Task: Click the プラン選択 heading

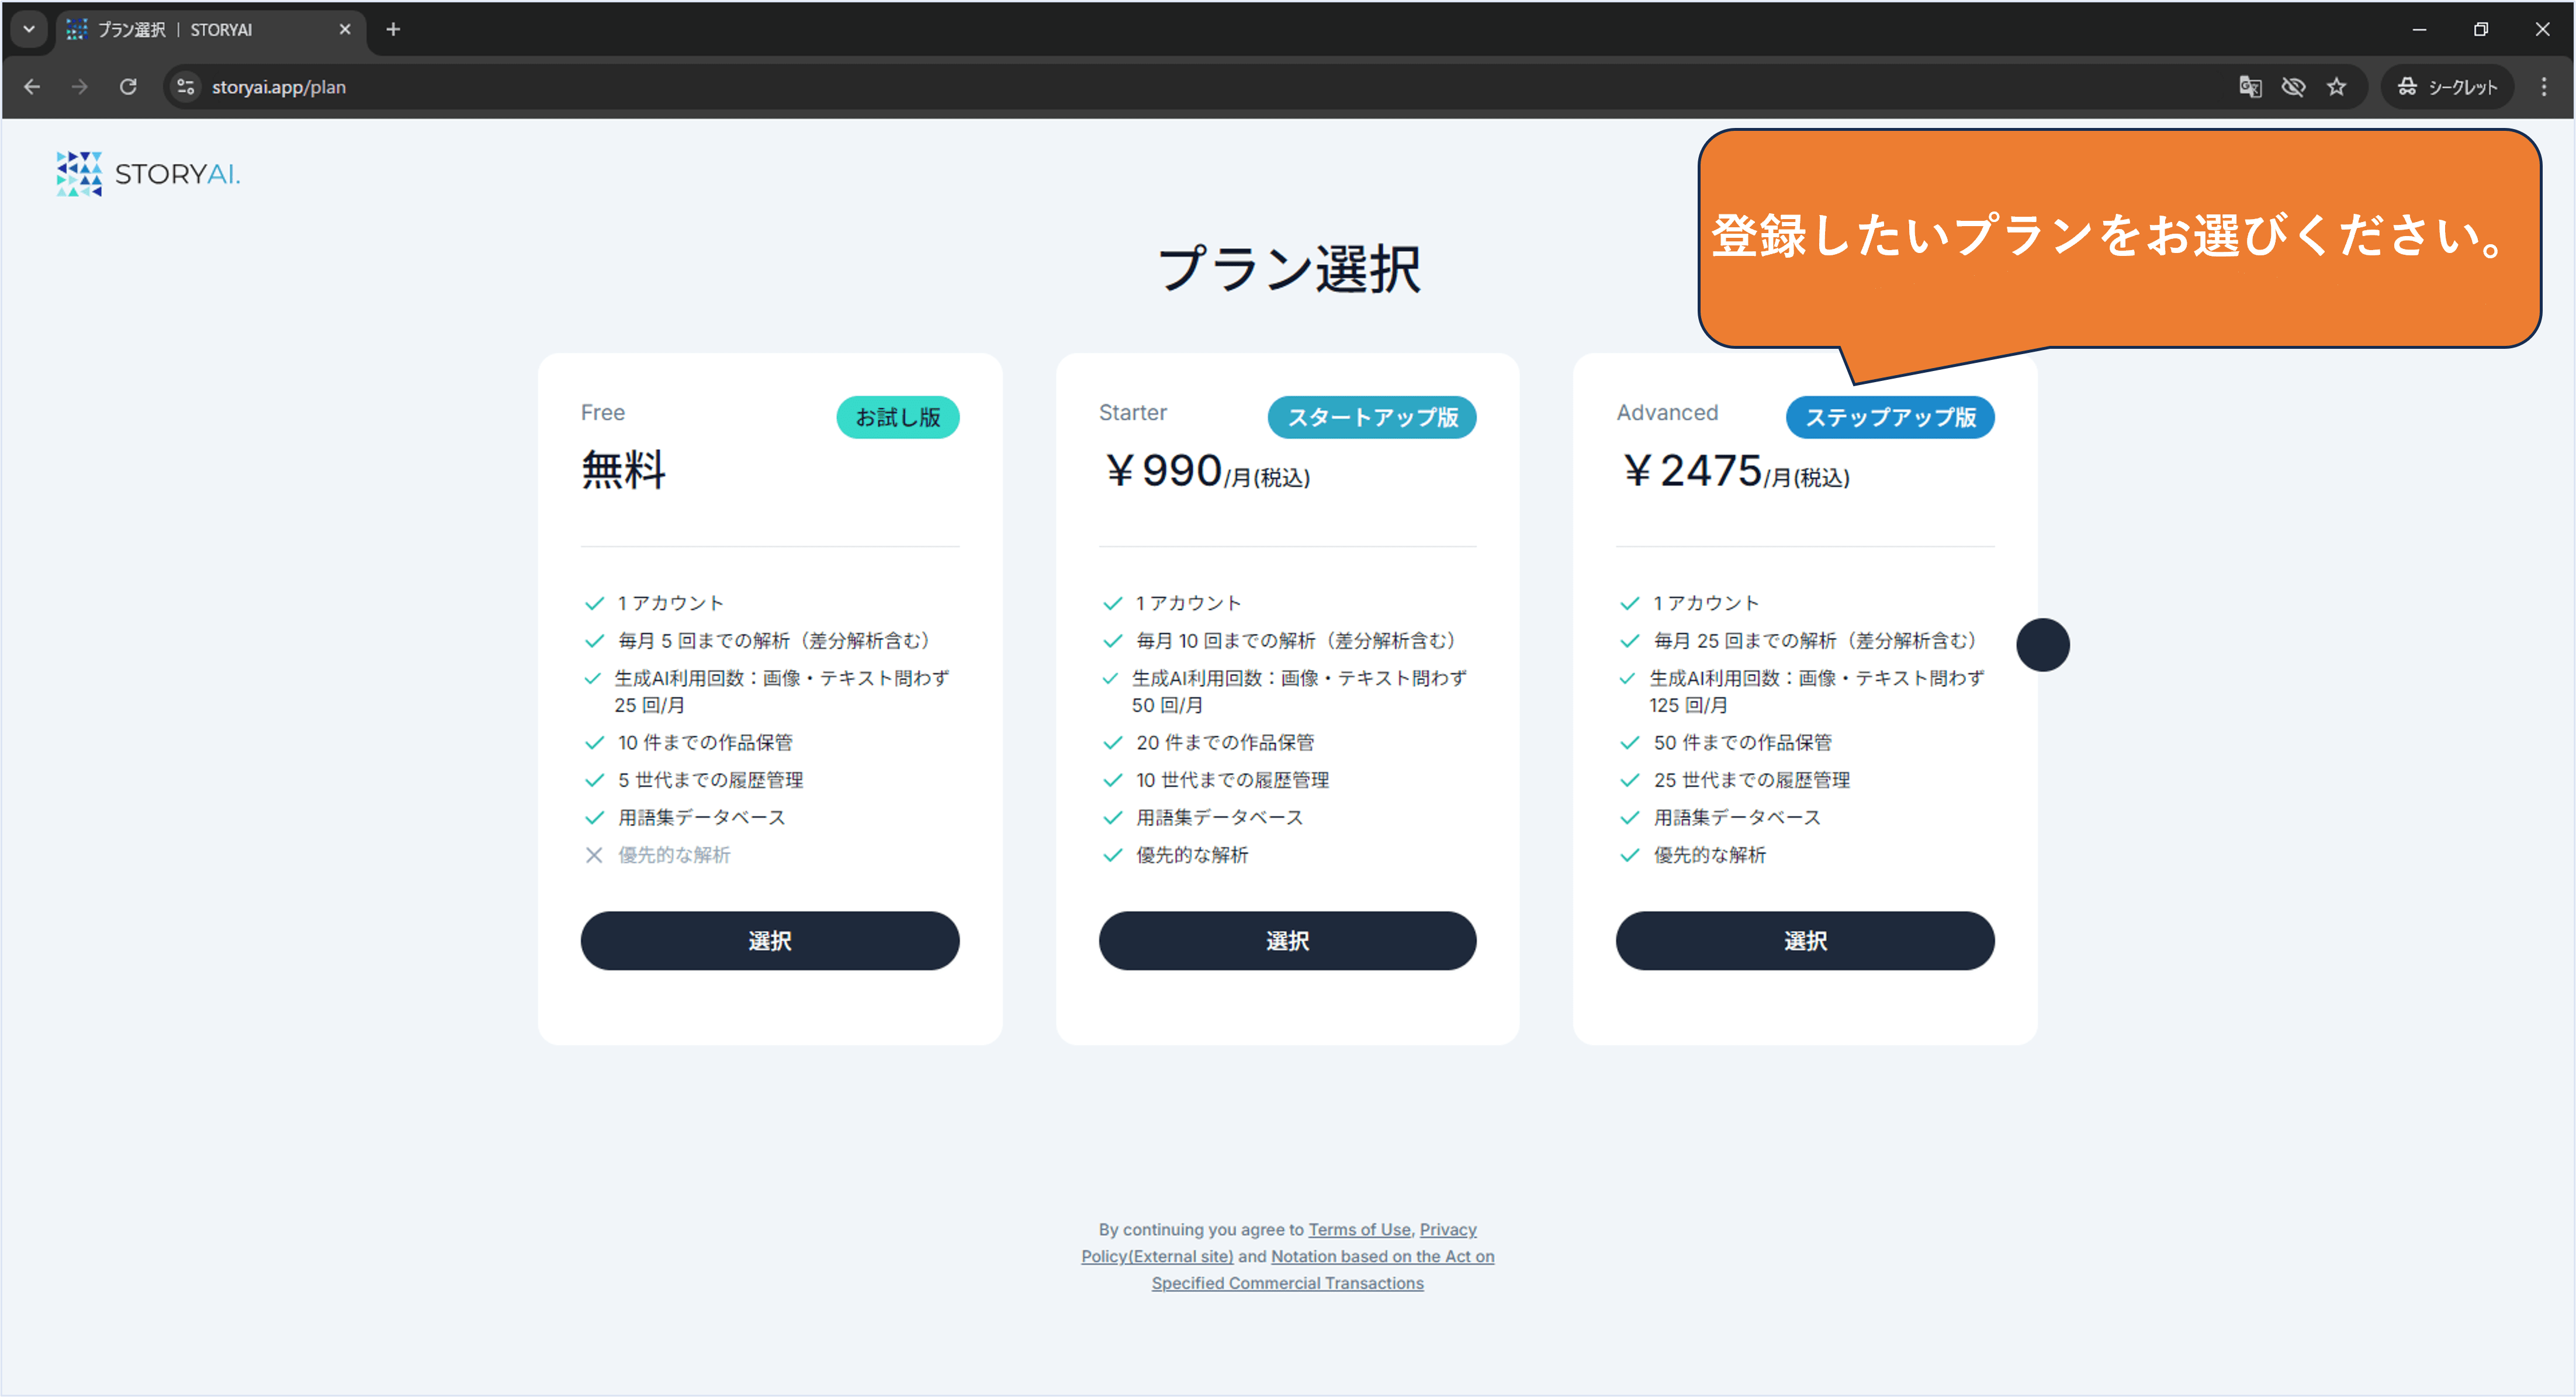Action: pos(1288,269)
